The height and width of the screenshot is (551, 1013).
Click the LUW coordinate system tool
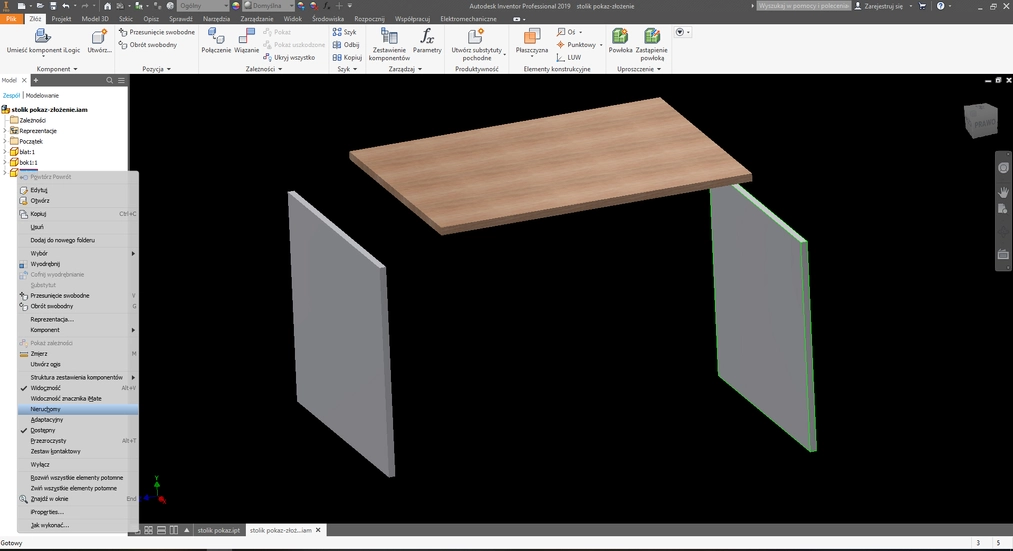[x=569, y=57]
